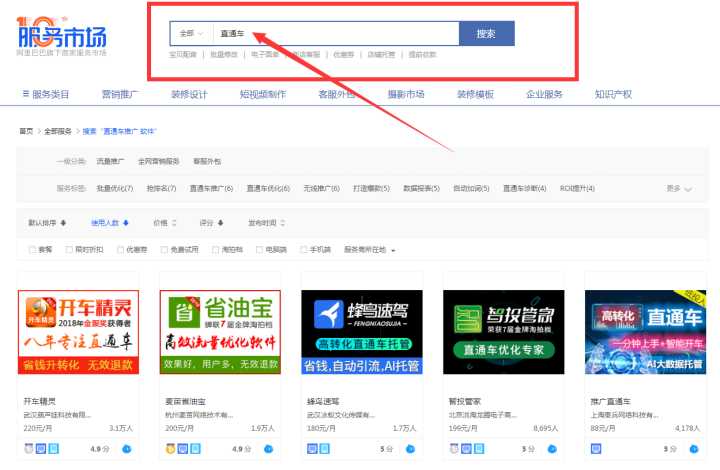This screenshot has height=470, width=720.
Task: Click the 服务市场 logo
Action: tap(61, 37)
